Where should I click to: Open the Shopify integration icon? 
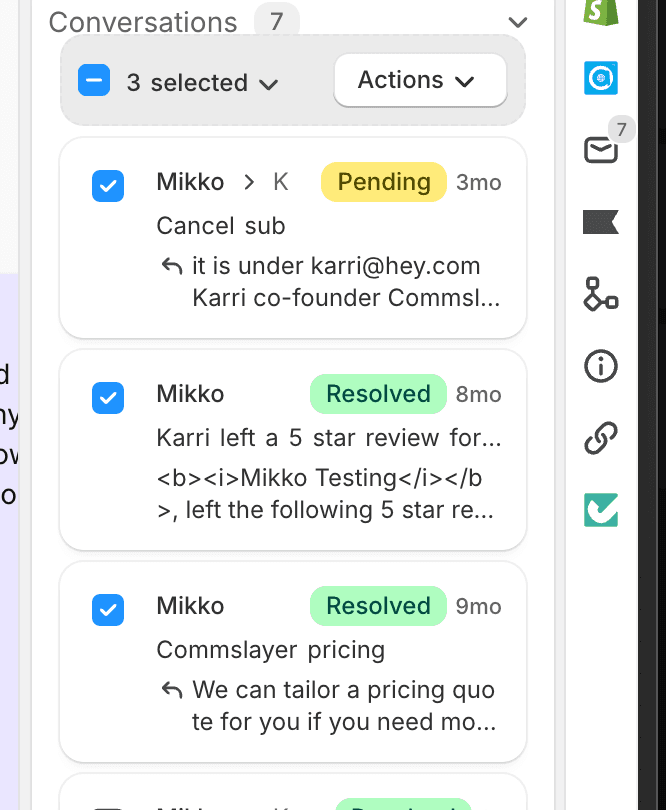click(x=600, y=10)
